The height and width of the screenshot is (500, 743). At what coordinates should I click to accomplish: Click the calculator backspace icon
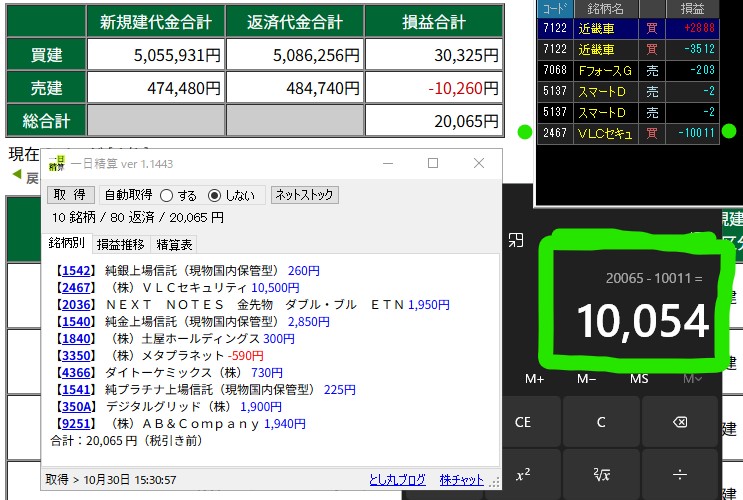pos(680,422)
